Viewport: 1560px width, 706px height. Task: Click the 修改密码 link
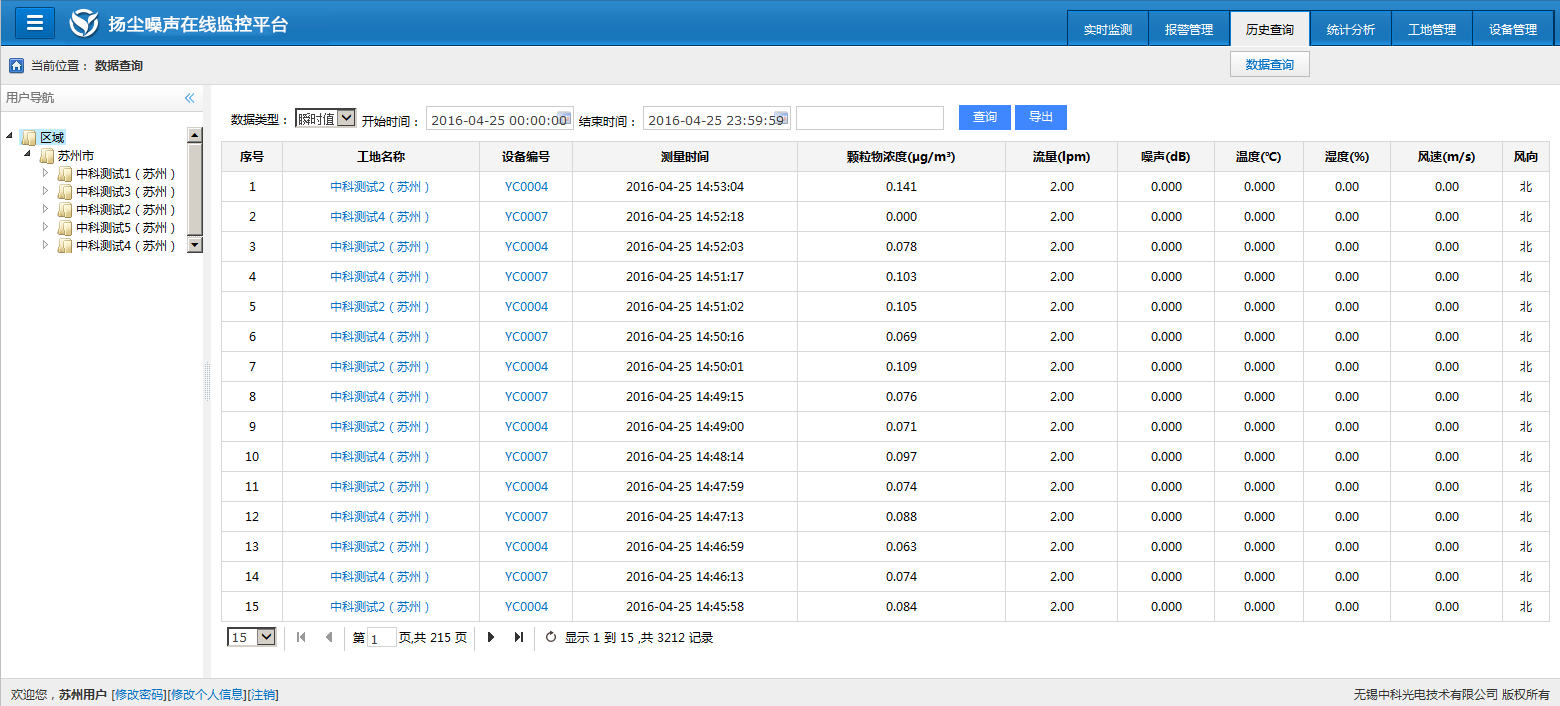point(139,695)
